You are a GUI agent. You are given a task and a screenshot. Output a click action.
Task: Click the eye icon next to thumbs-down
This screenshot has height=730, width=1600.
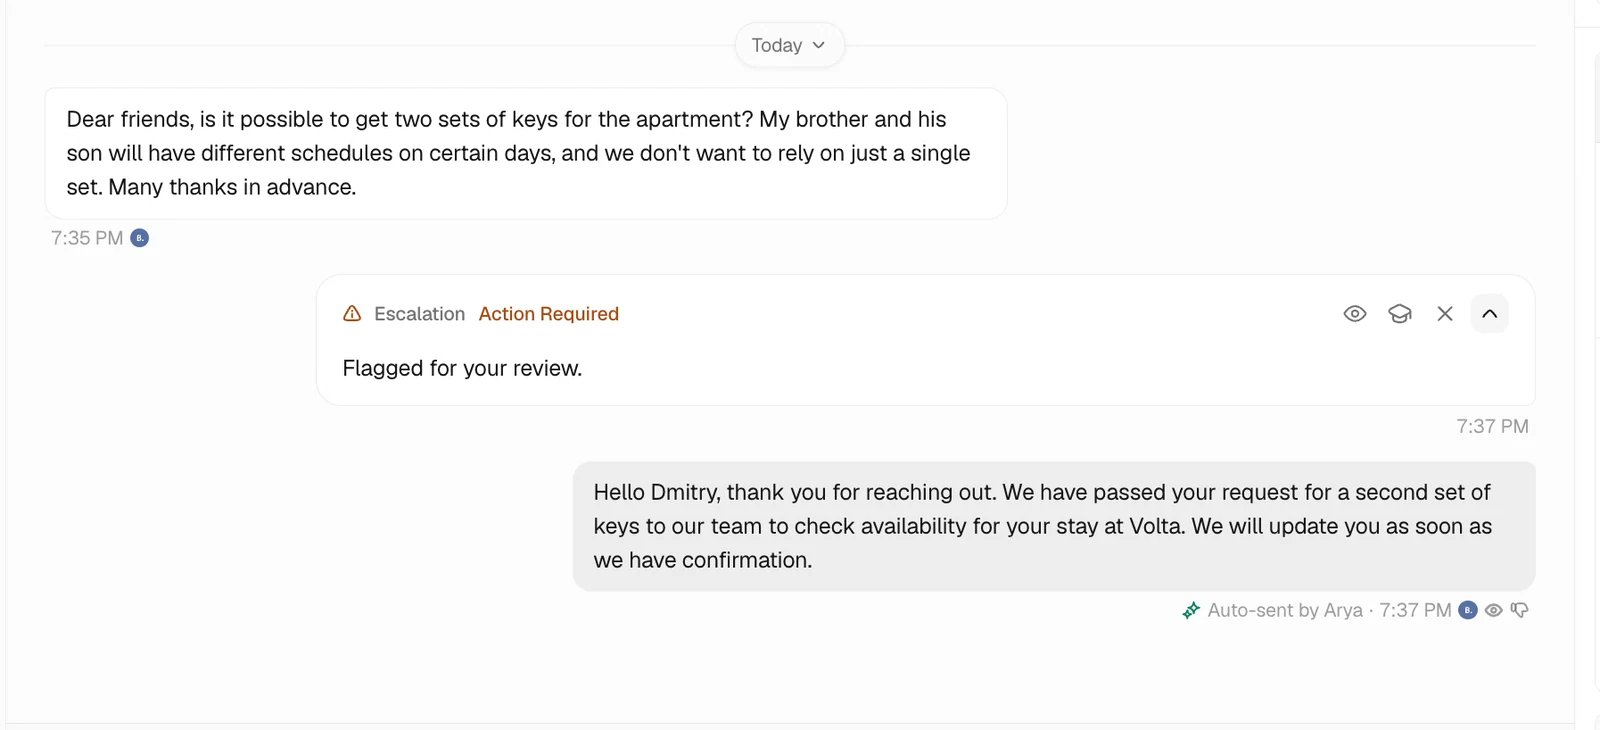point(1494,610)
